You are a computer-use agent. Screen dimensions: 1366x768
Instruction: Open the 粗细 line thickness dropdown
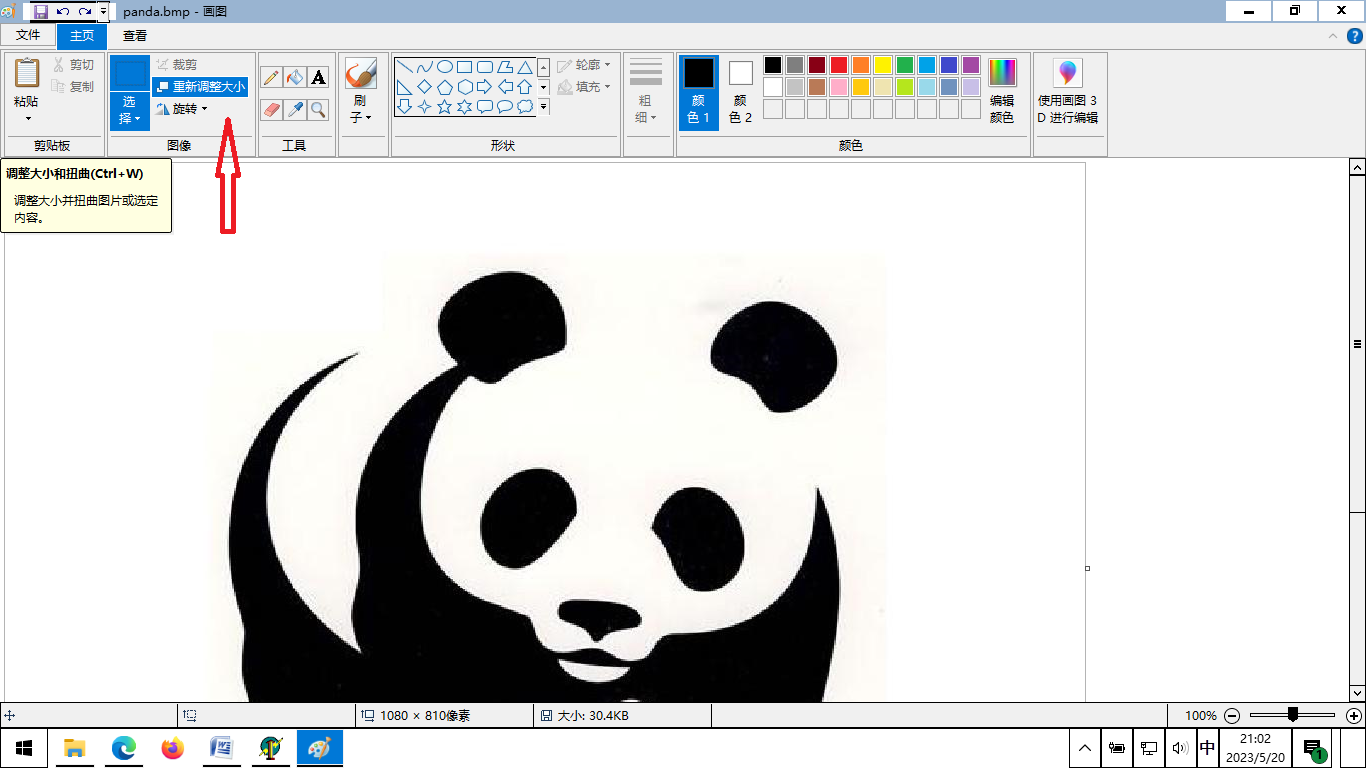pos(646,92)
